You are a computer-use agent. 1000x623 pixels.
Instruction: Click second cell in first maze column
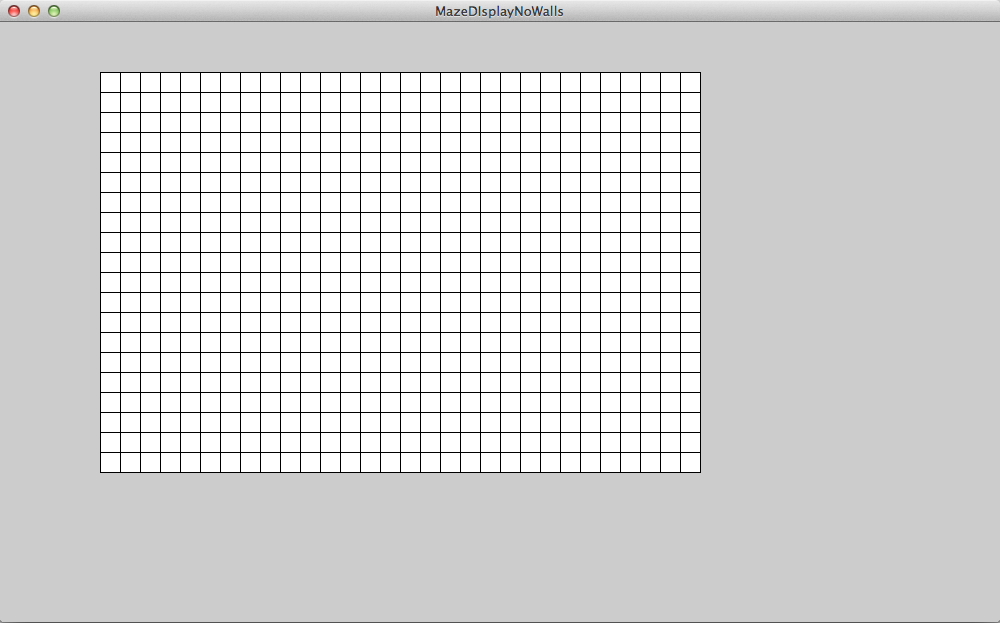click(x=110, y=102)
